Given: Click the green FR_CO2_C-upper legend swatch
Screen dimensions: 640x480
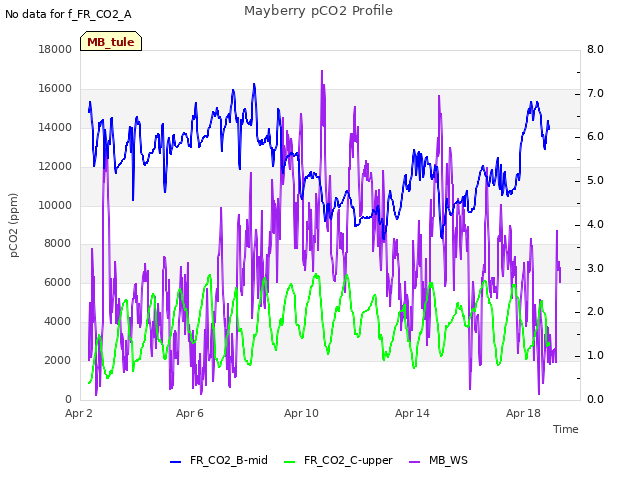Looking at the screenshot, I should click(x=289, y=462).
